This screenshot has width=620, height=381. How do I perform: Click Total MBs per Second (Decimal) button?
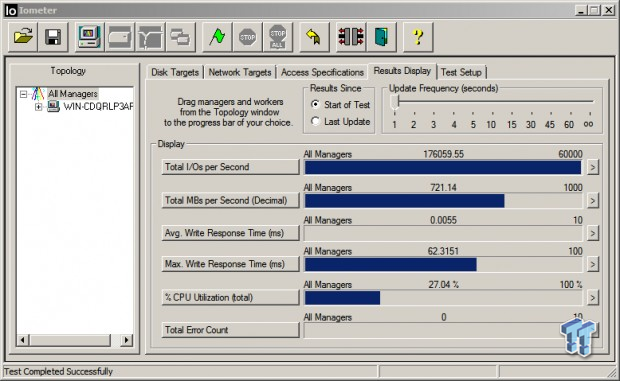click(230, 200)
